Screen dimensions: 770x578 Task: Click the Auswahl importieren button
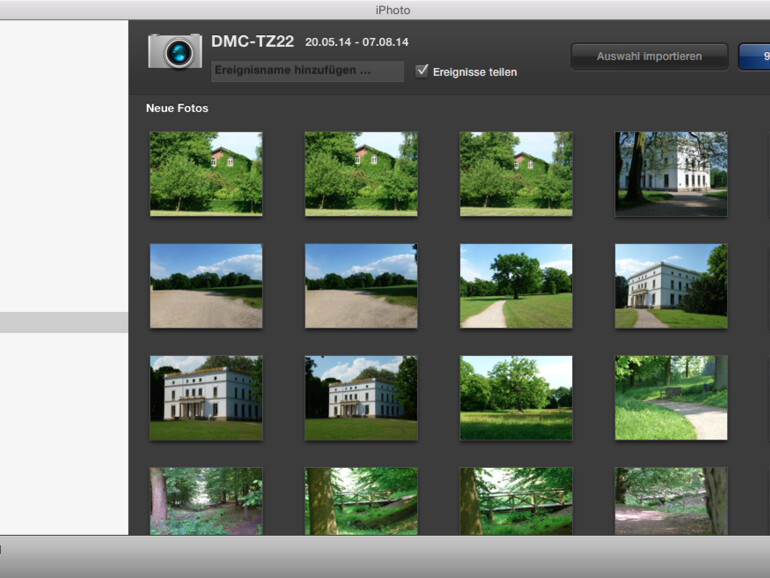[649, 56]
